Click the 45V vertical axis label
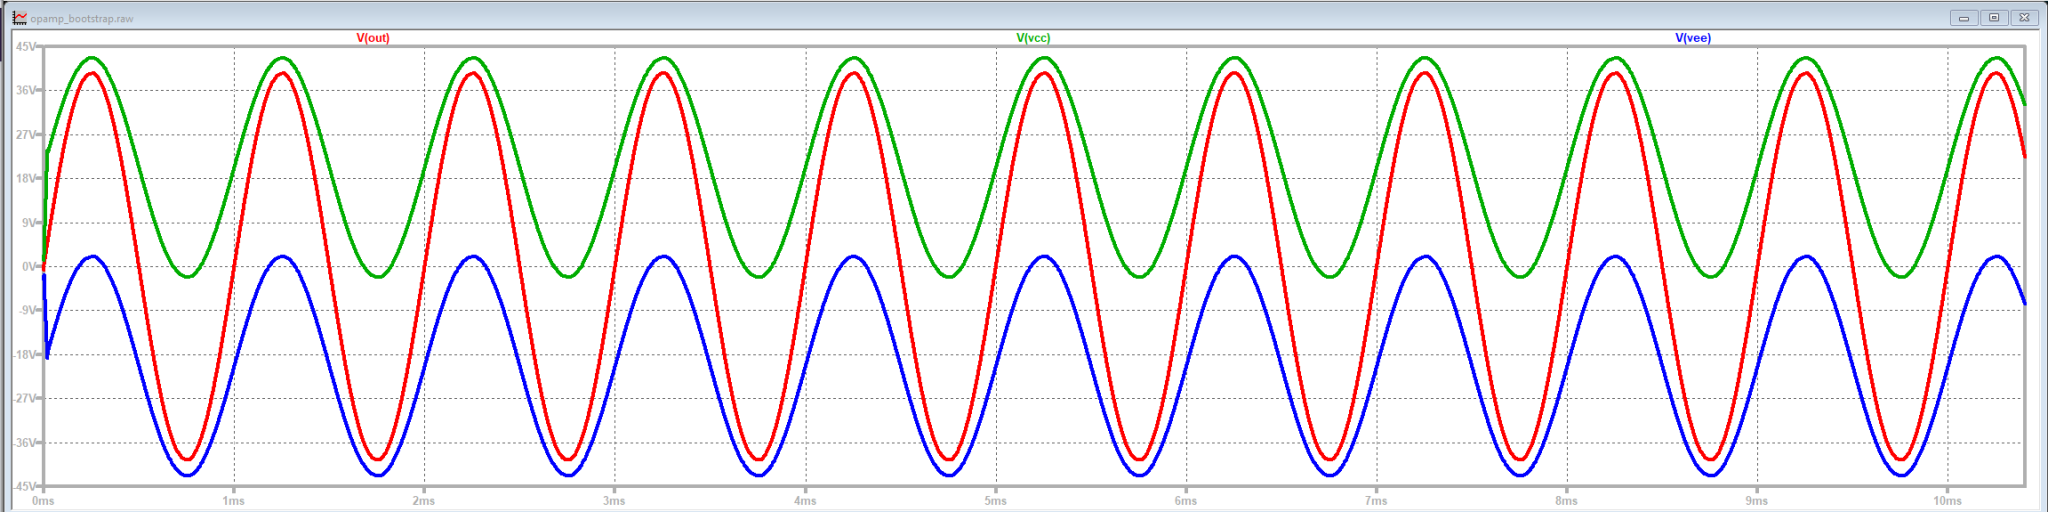Screen dimensions: 2048x512 [26, 46]
